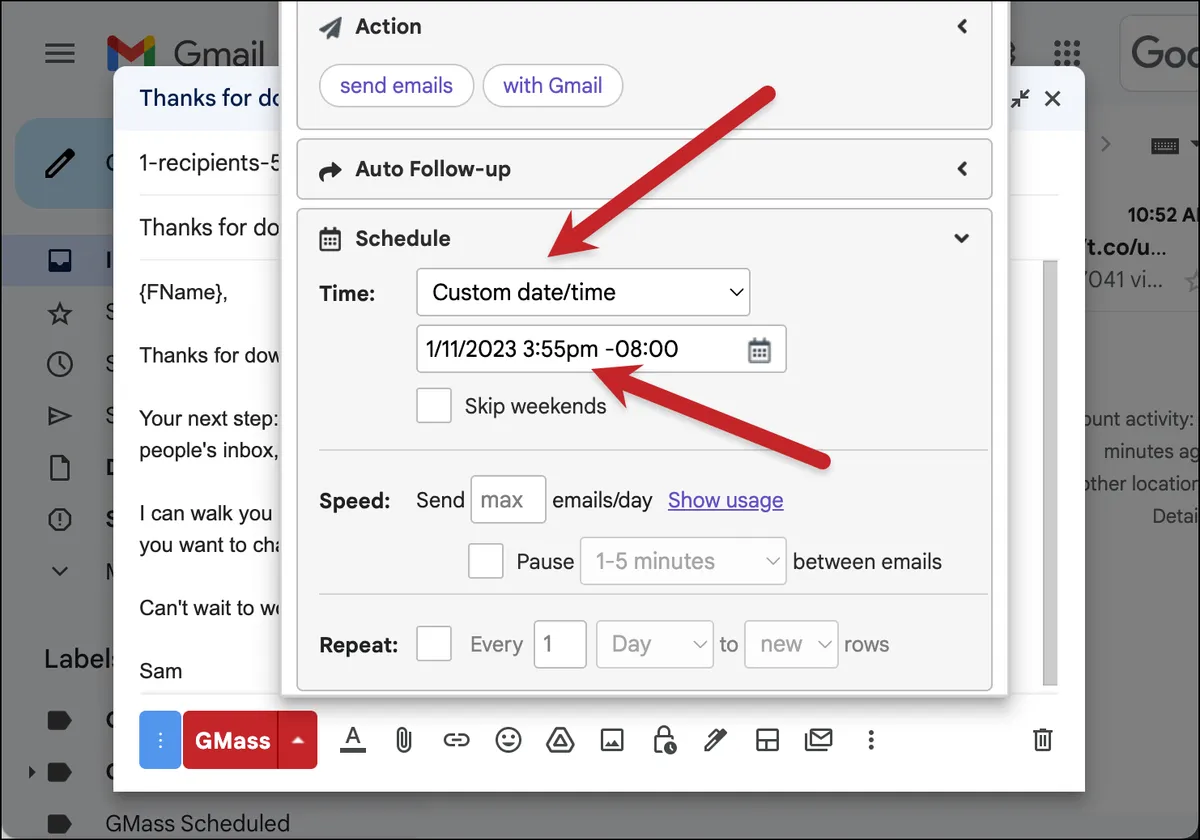The width and height of the screenshot is (1200, 840).
Task: Expand the Action section chevron
Action: tap(962, 27)
